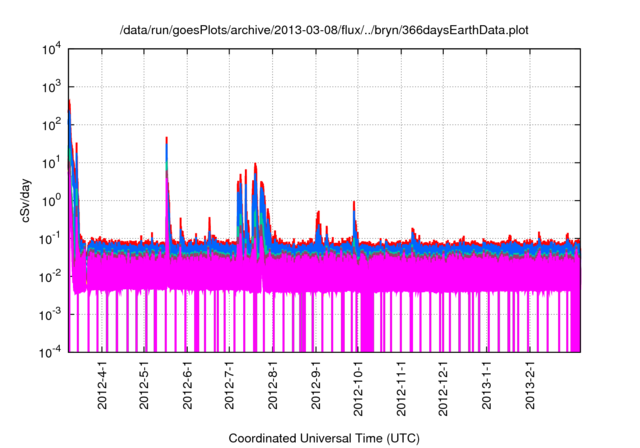This screenshot has width=640, height=448.
Task: Click the 10^-2 y-axis tick label
Action: (50, 277)
